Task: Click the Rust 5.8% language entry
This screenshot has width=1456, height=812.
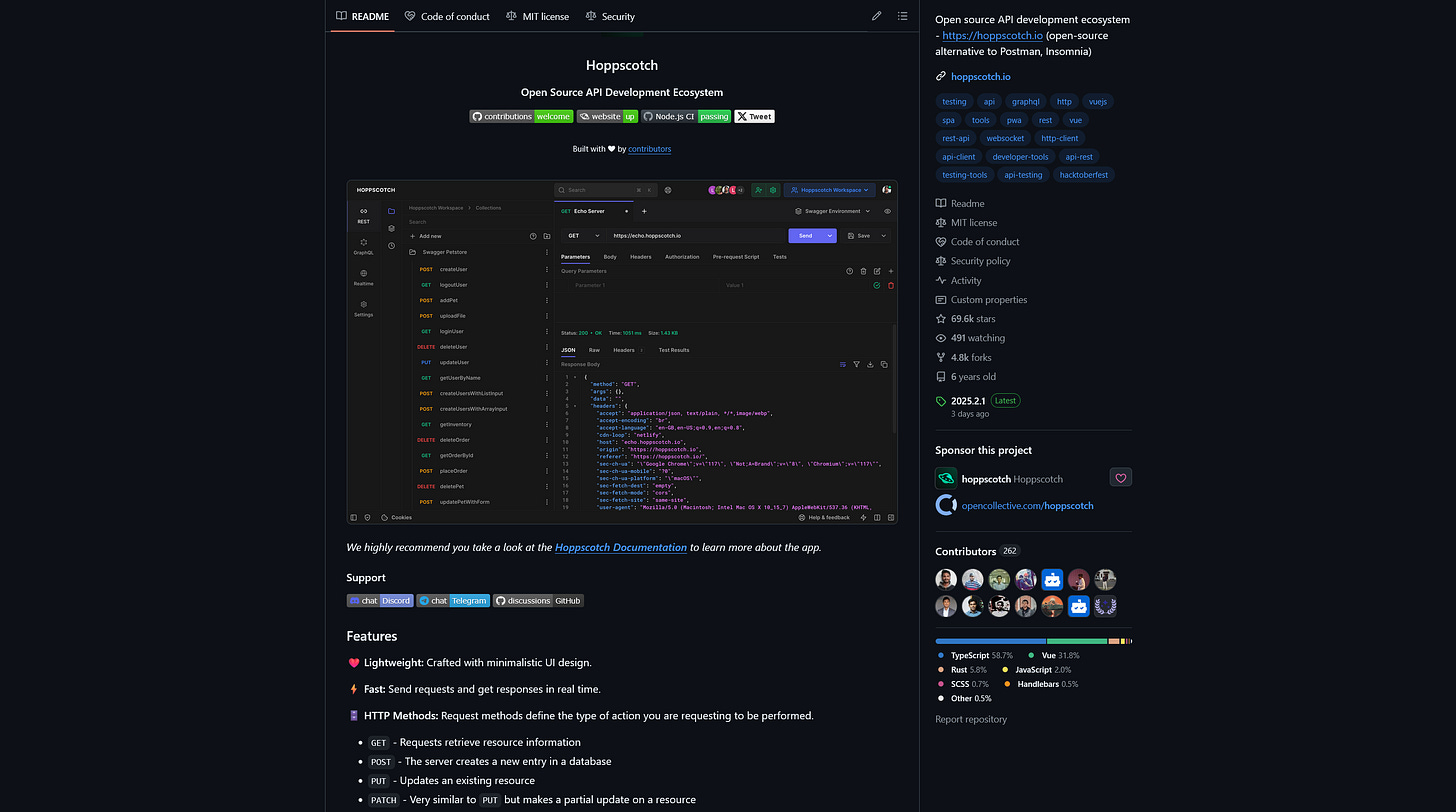Action: pos(962,670)
